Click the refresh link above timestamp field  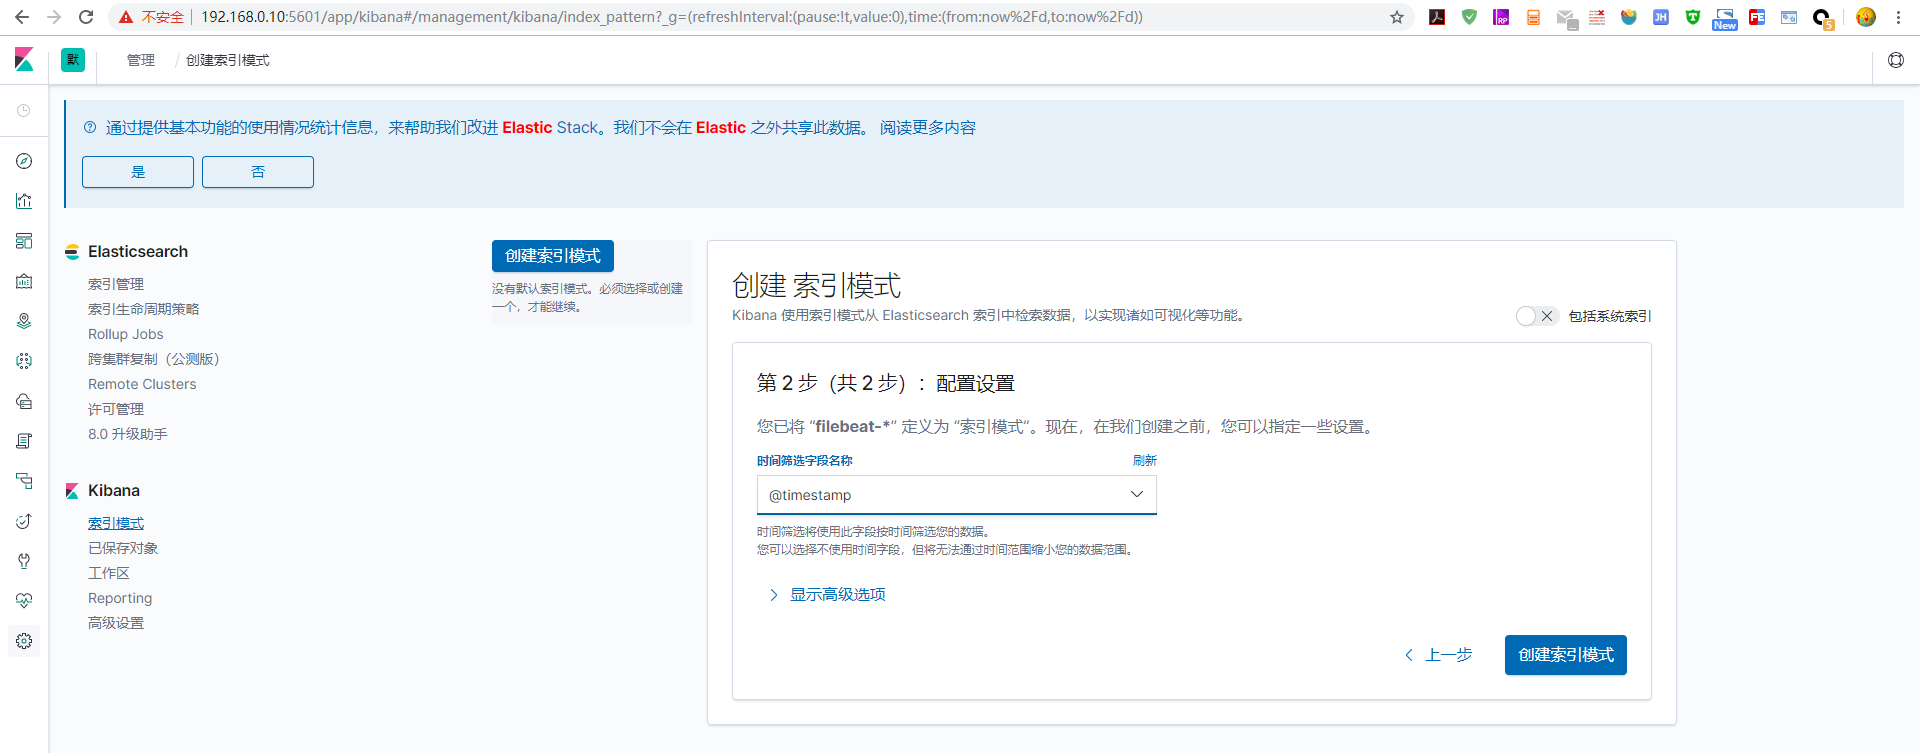point(1145,461)
